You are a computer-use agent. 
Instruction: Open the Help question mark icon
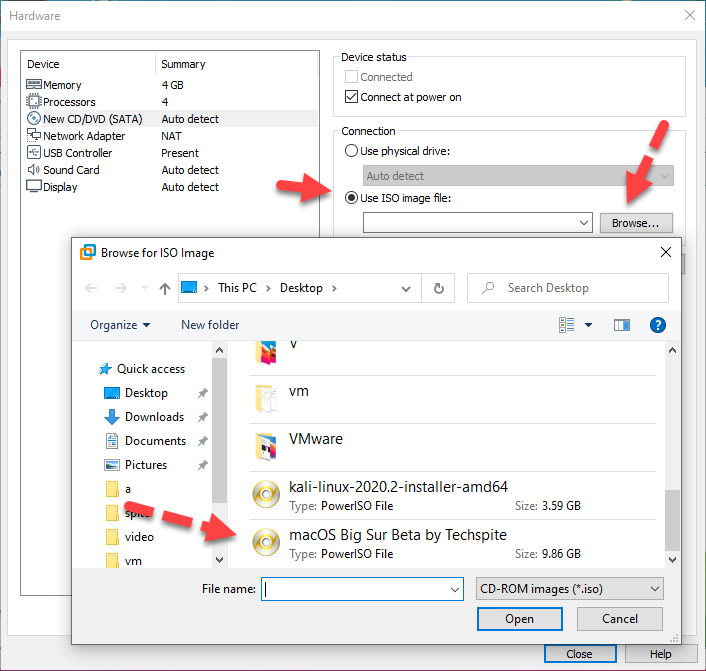[x=657, y=325]
